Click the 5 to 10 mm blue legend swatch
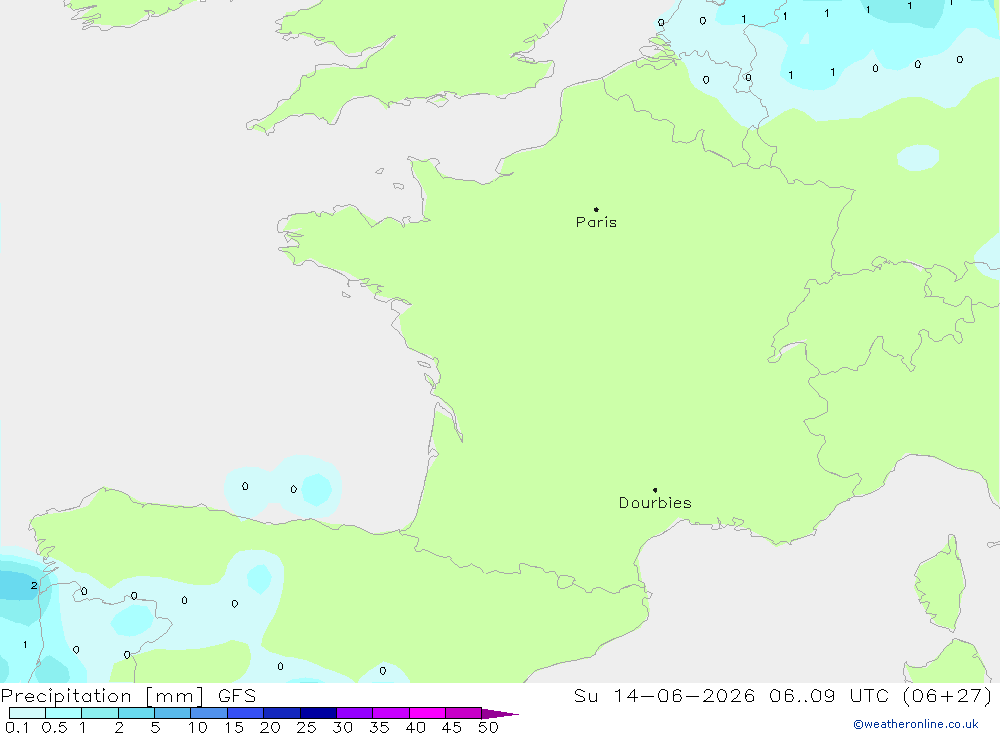1000x733 pixels. pyautogui.click(x=172, y=713)
